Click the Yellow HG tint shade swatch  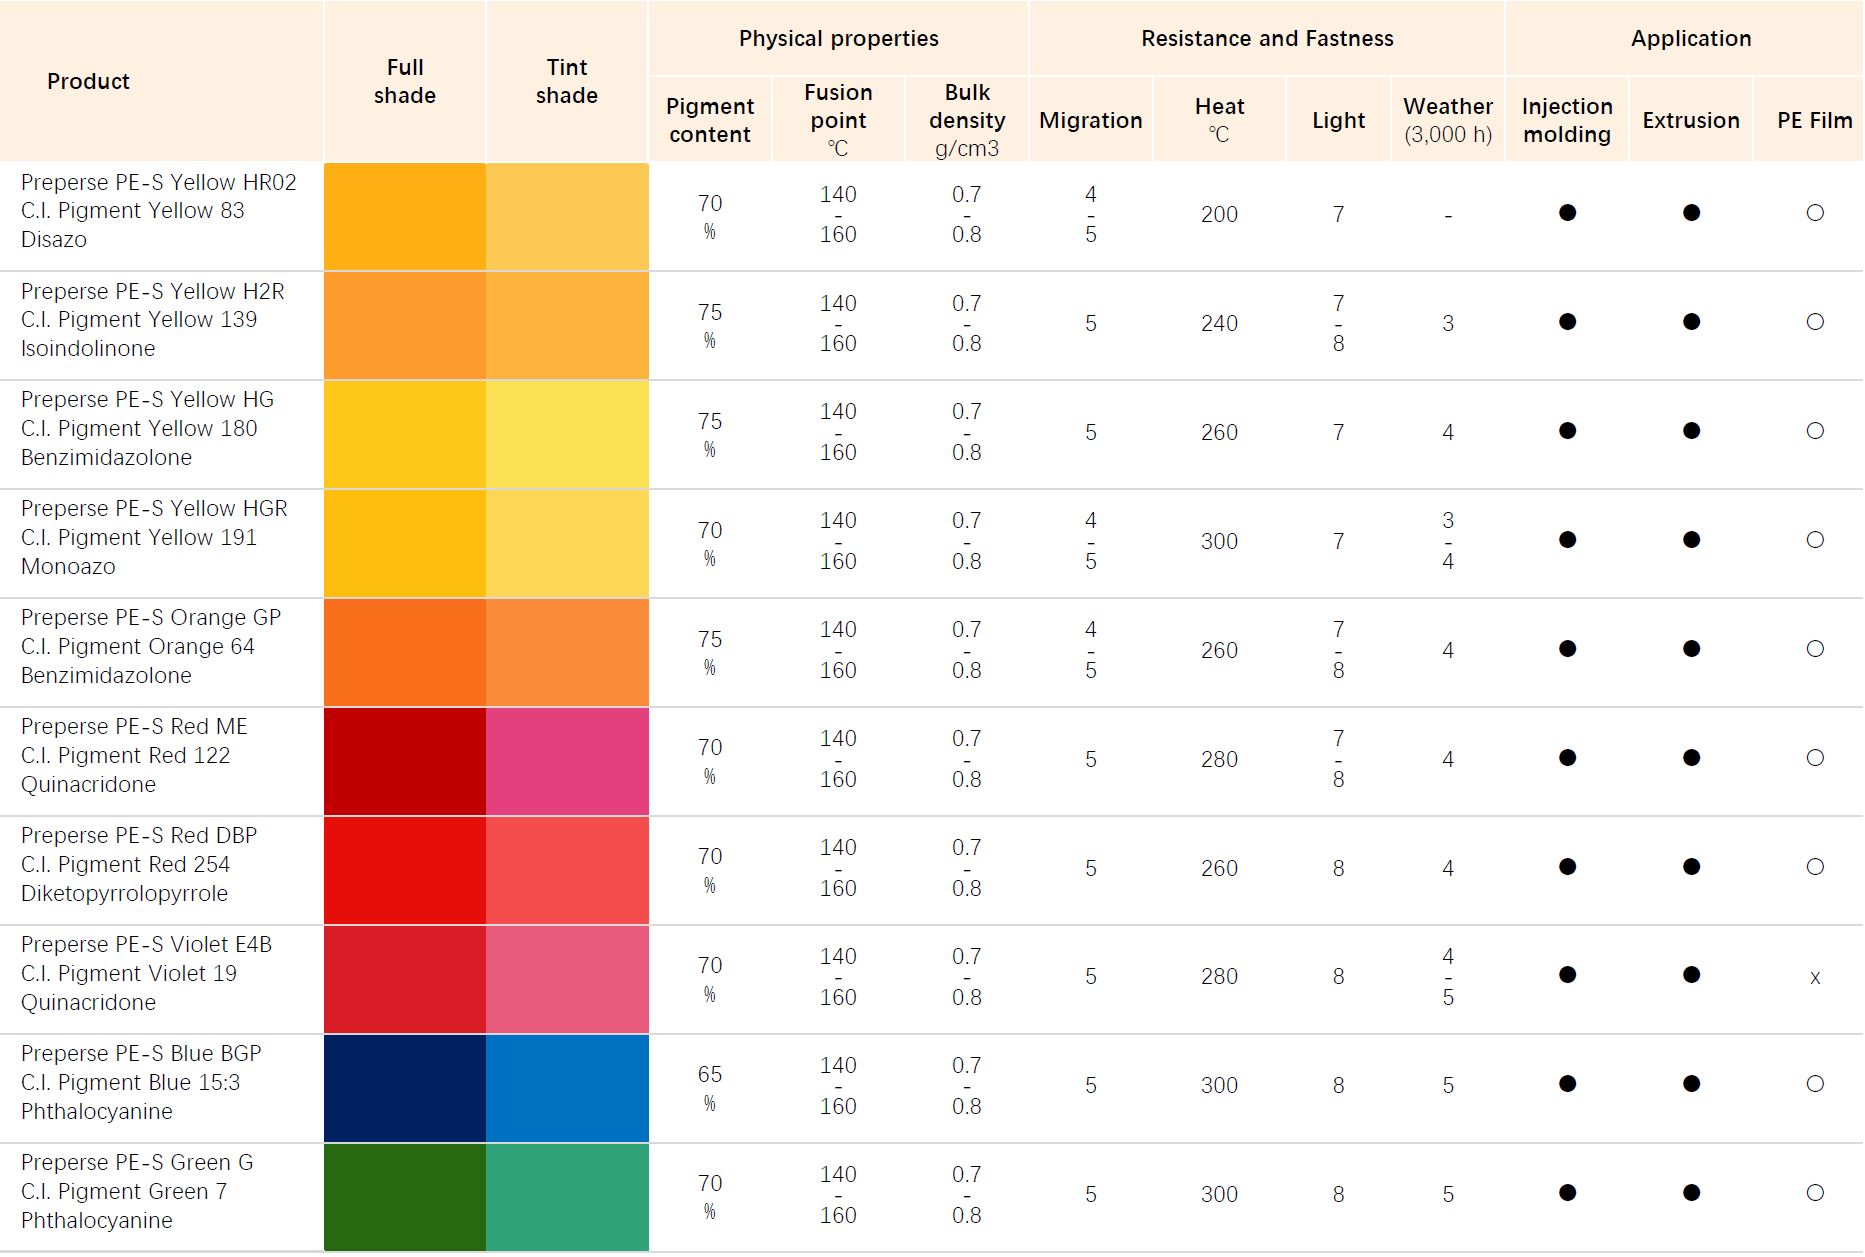point(567,434)
